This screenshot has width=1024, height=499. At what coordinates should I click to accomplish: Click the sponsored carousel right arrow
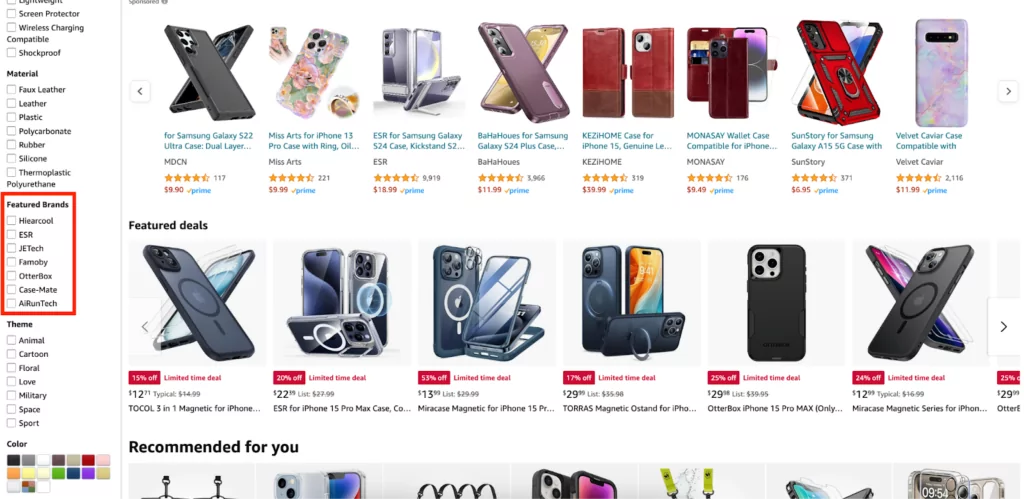pyautogui.click(x=1008, y=91)
